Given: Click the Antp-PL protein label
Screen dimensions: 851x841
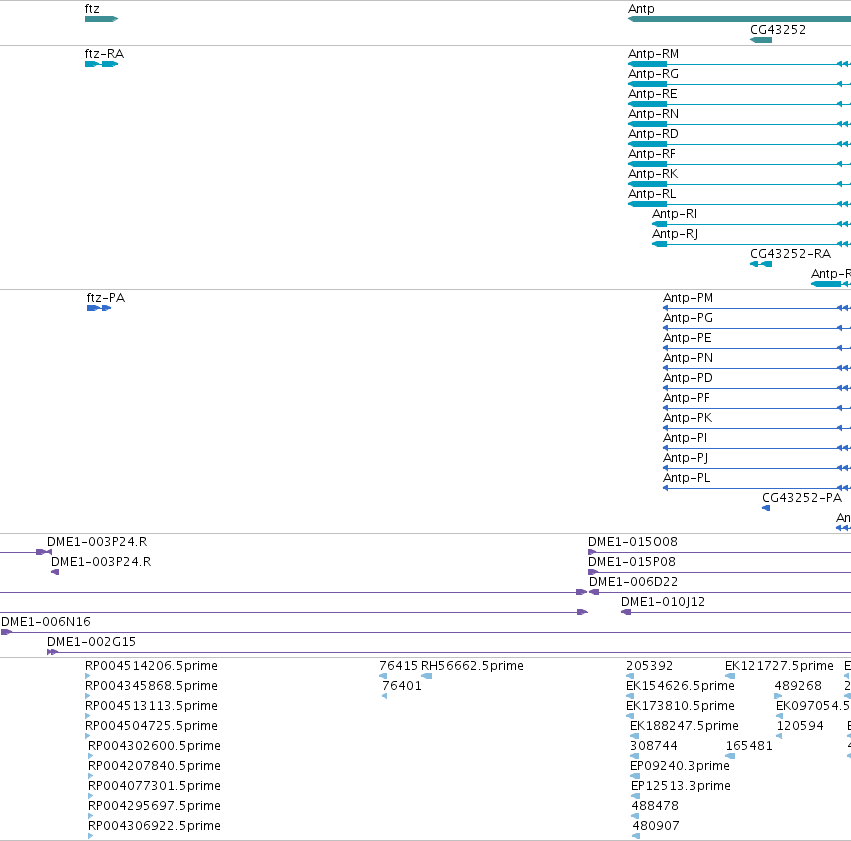Looking at the screenshot, I should [x=687, y=478].
